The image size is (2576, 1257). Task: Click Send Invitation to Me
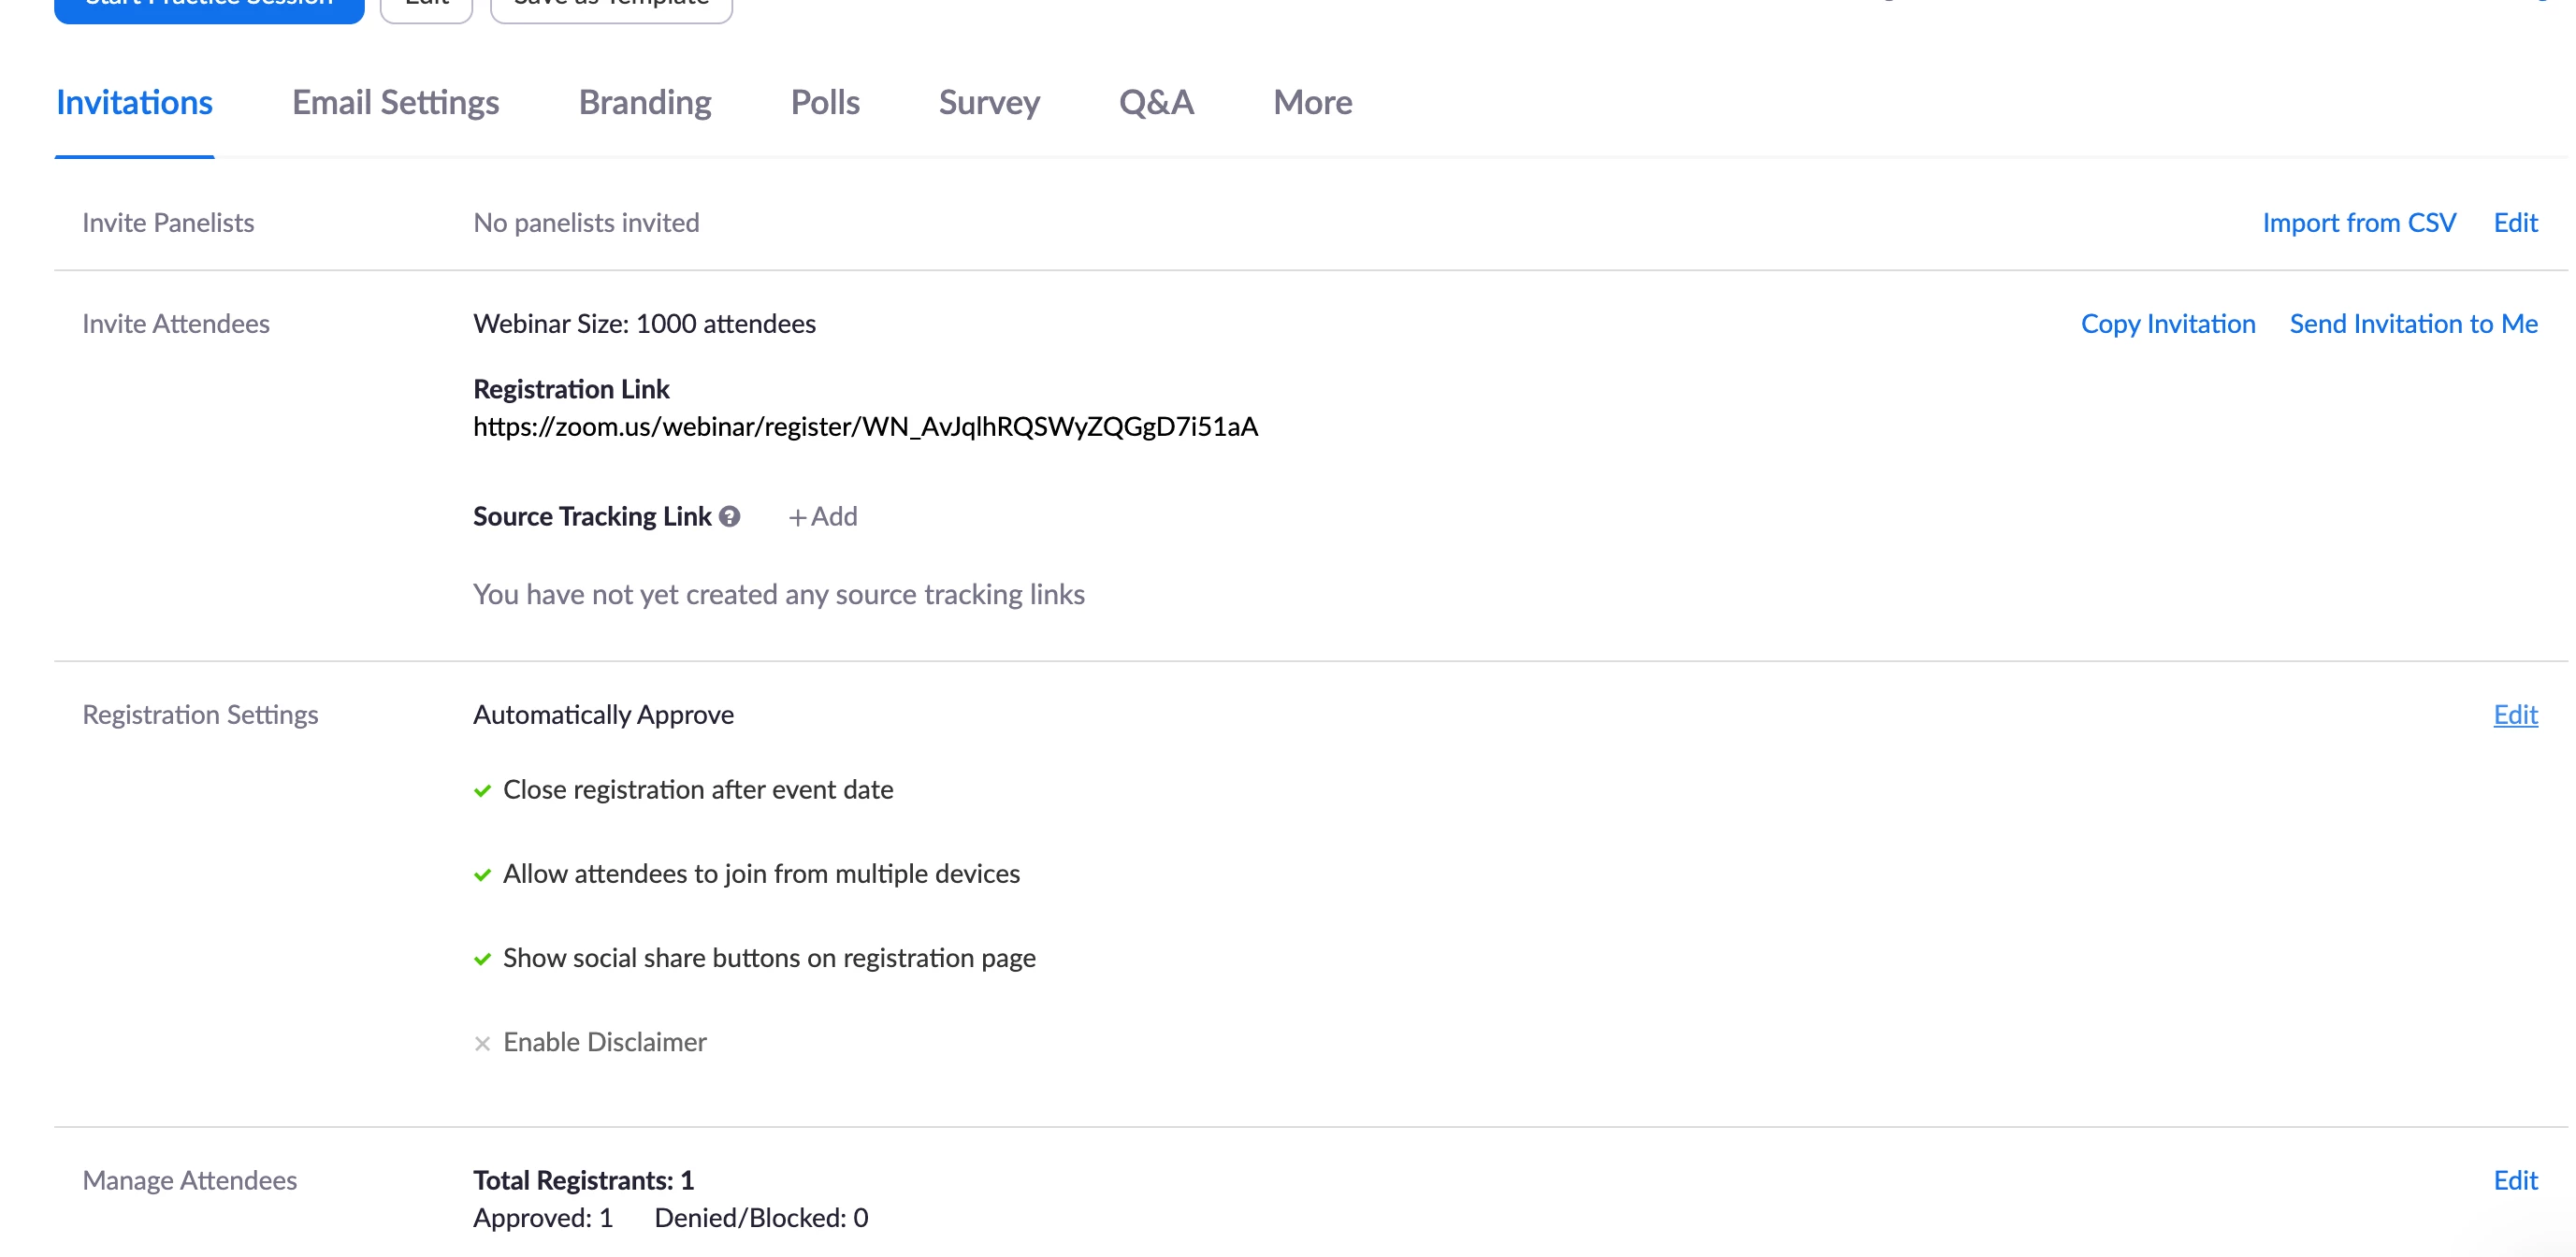point(2413,323)
